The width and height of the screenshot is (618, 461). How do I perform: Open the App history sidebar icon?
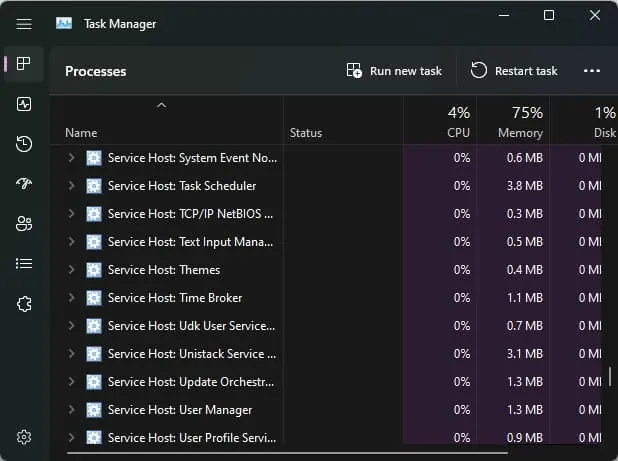[x=24, y=144]
